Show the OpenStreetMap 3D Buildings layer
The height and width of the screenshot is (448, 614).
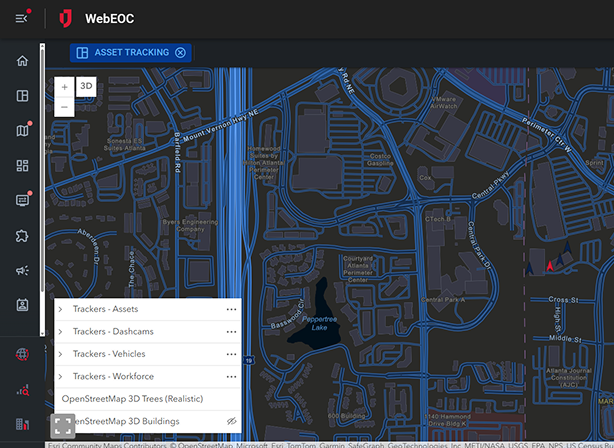[231, 422]
